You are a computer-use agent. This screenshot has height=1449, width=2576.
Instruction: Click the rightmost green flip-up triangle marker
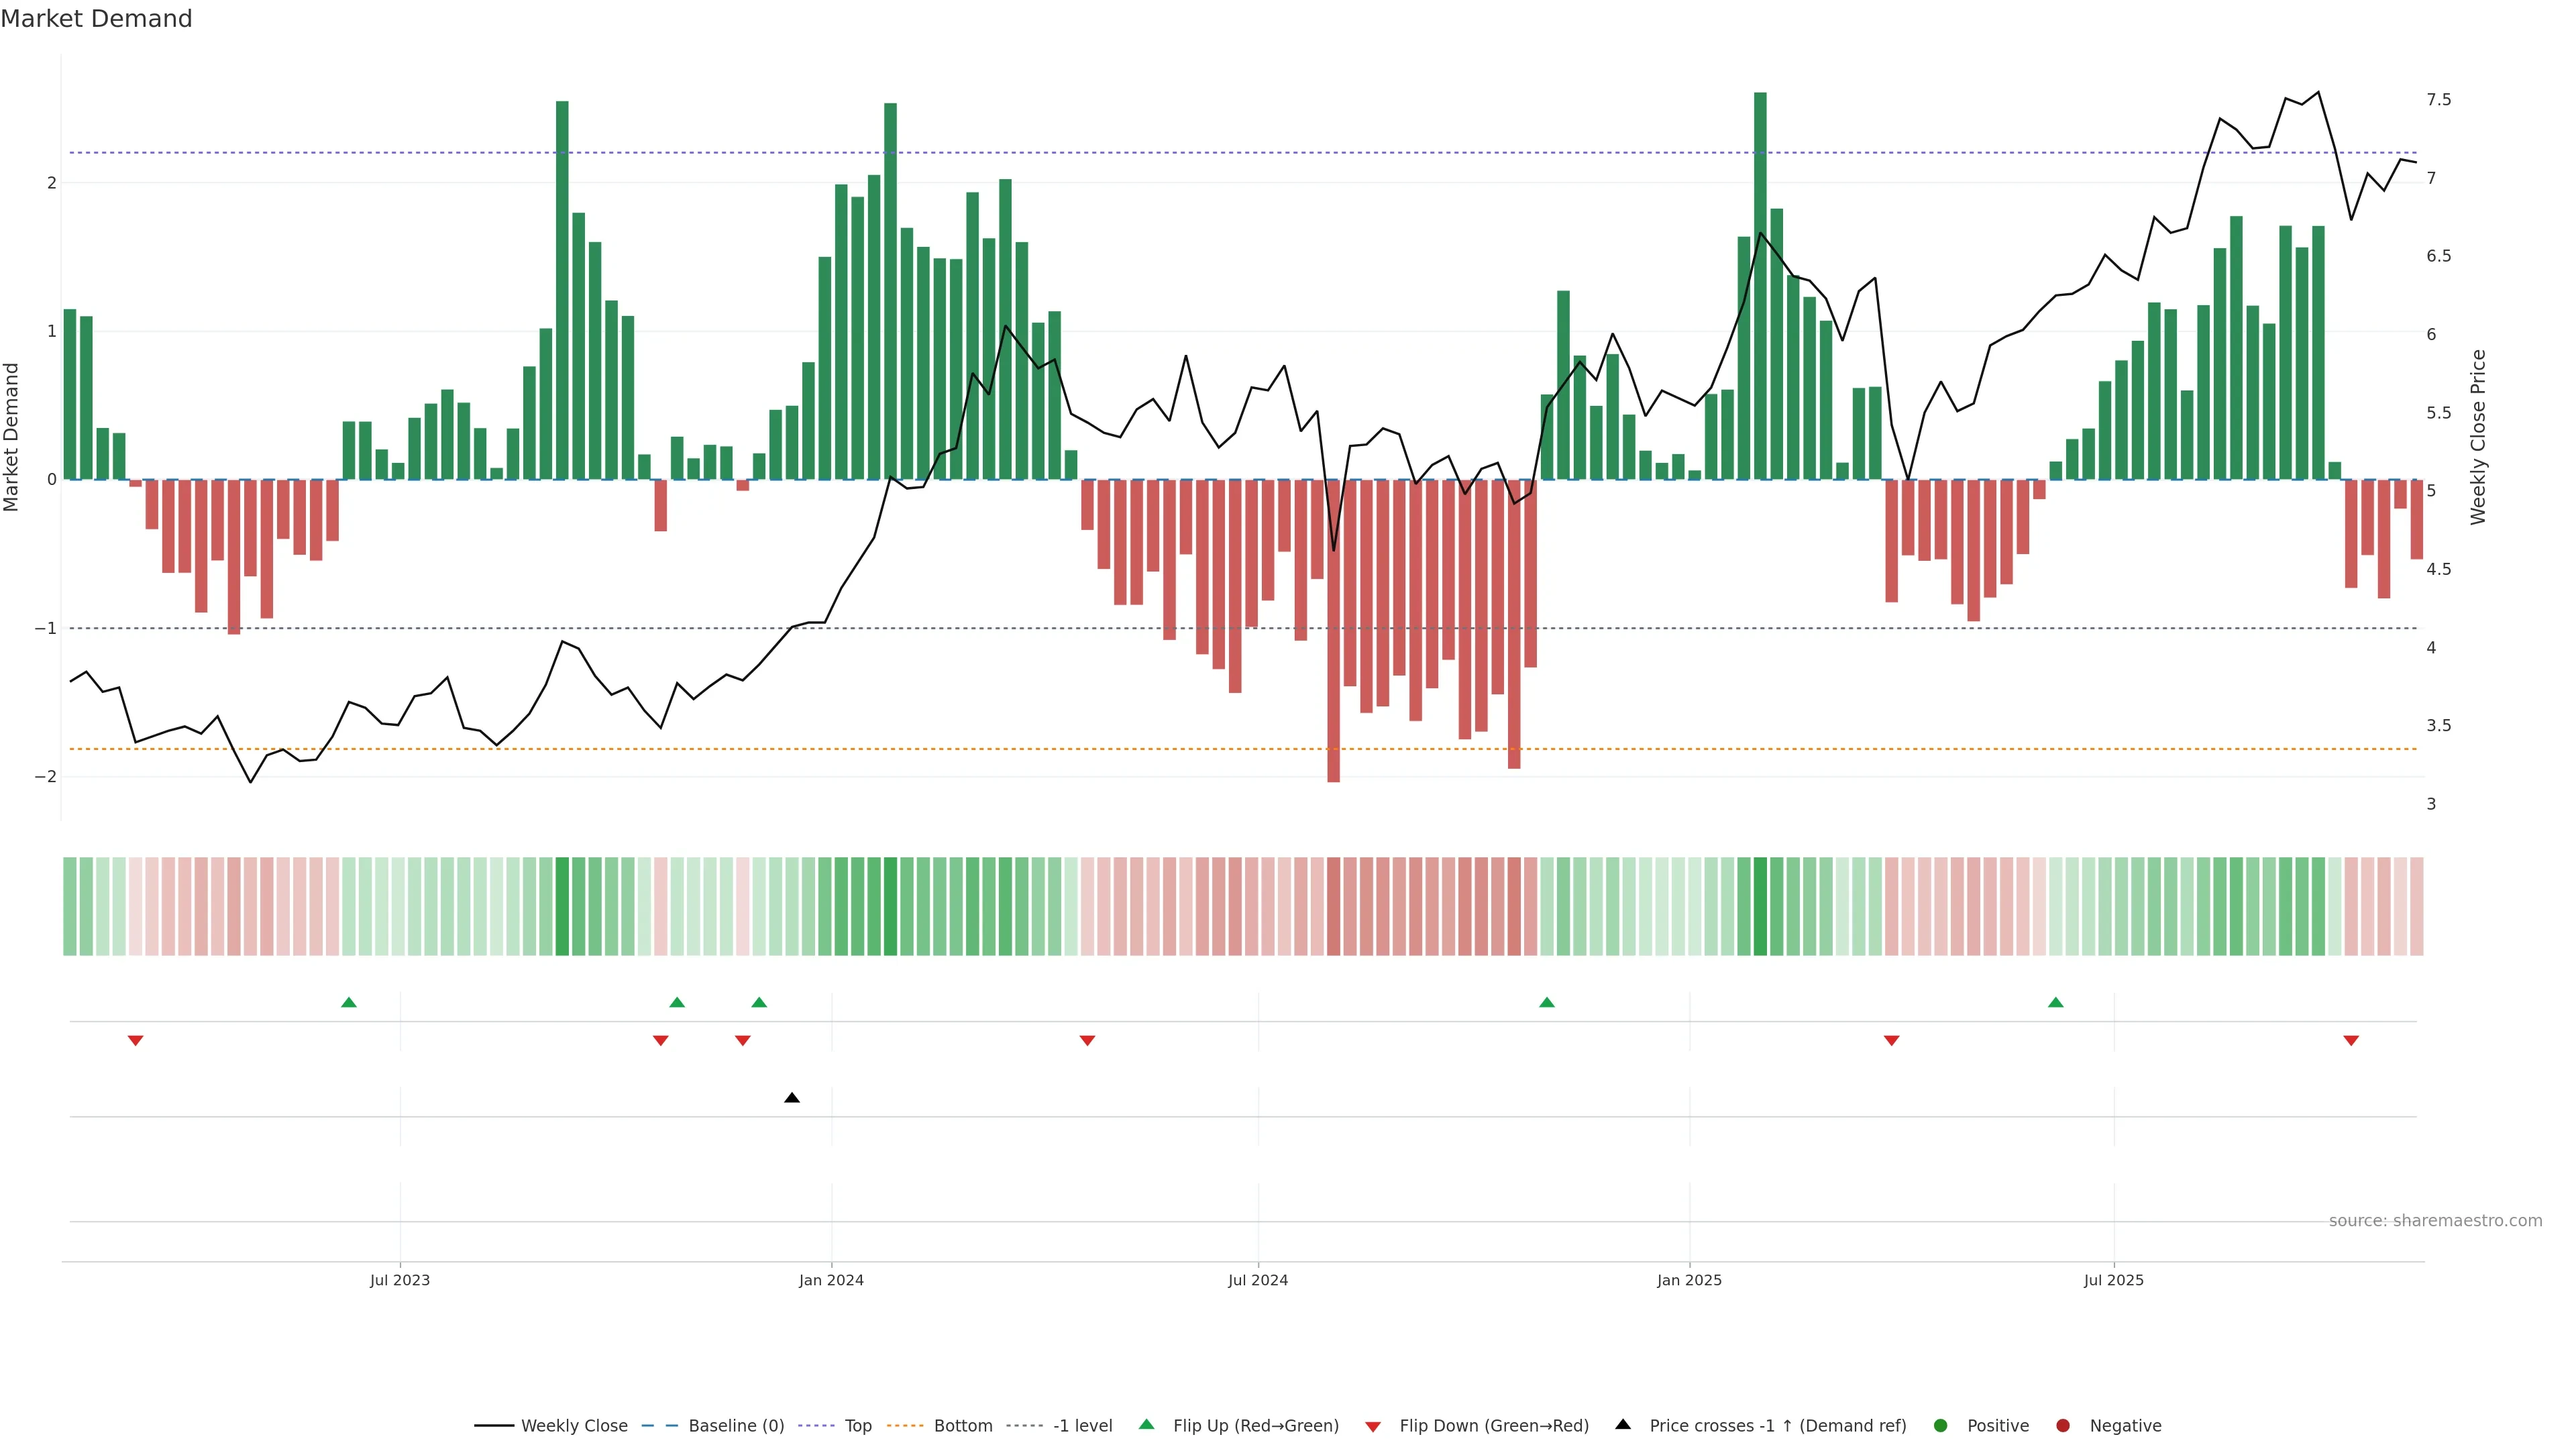[2056, 1002]
